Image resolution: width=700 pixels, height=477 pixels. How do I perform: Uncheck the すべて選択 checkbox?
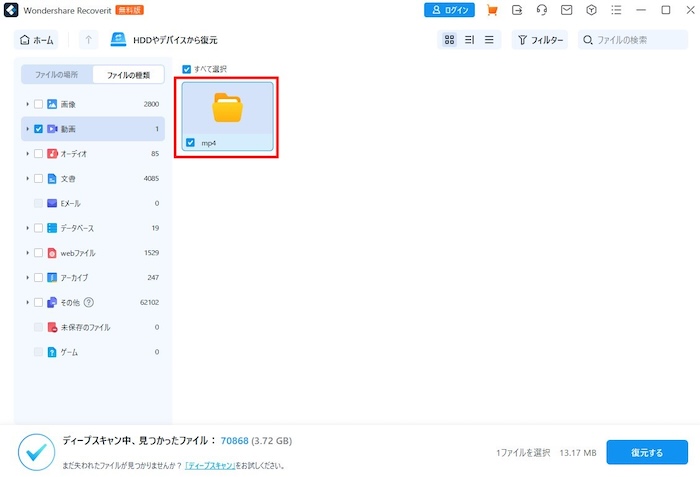click(x=187, y=69)
